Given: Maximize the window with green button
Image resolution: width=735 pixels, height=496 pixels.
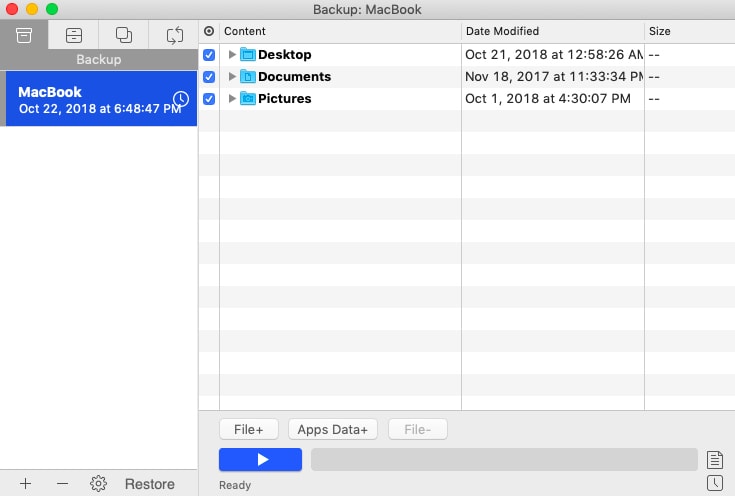Looking at the screenshot, I should tap(52, 9).
